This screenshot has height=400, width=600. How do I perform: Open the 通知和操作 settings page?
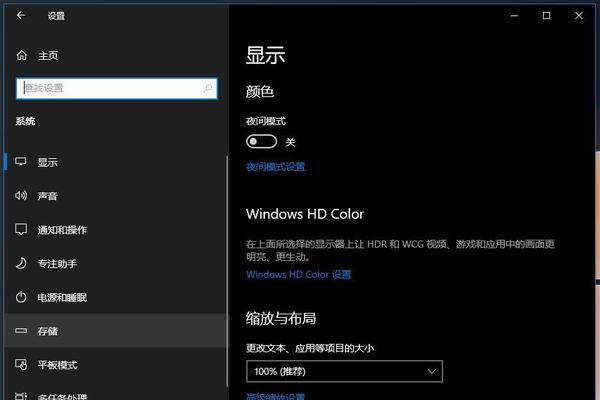click(x=116, y=229)
